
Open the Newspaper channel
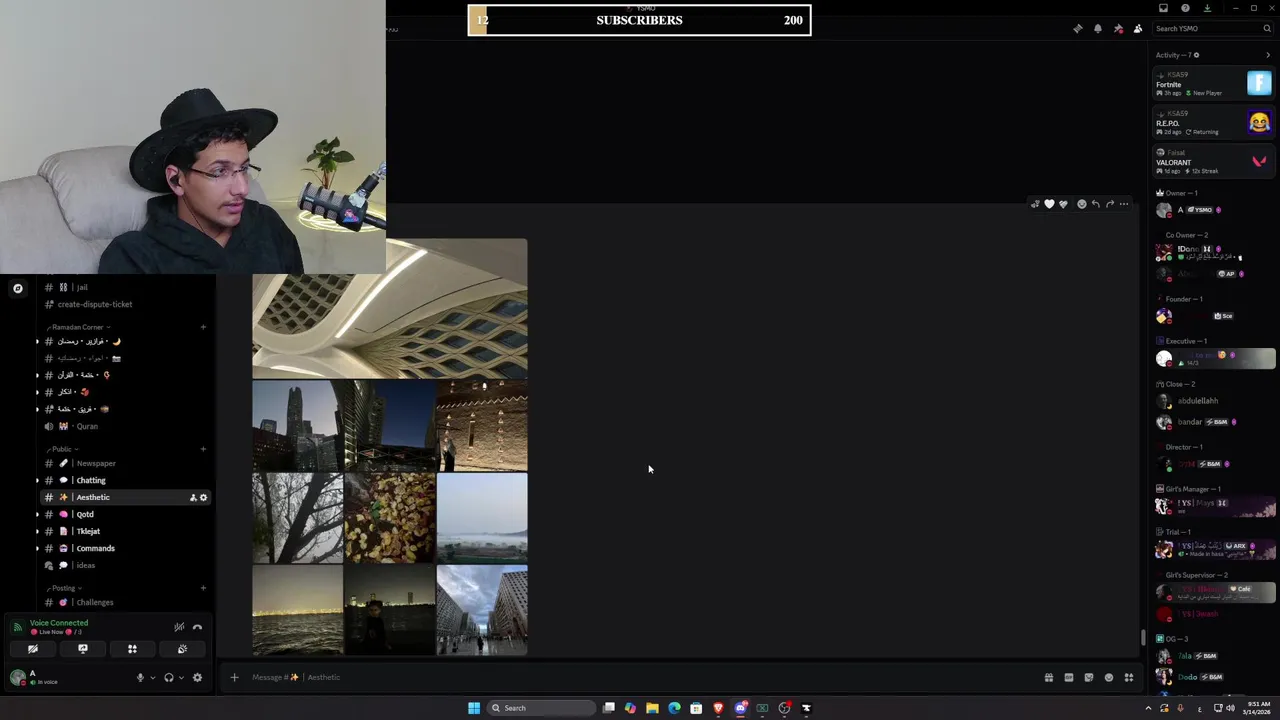(x=124, y=463)
